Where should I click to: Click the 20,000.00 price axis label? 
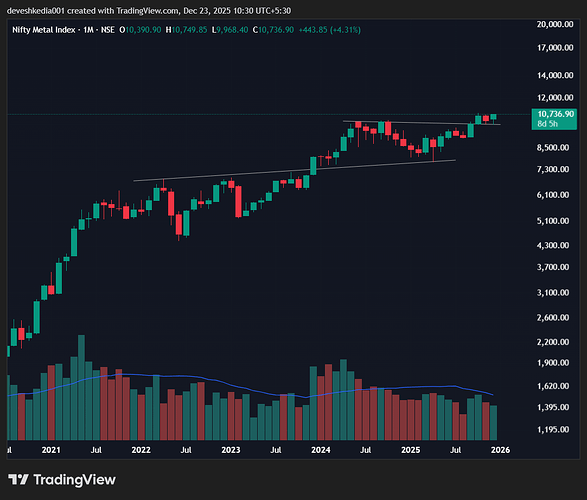coord(555,24)
